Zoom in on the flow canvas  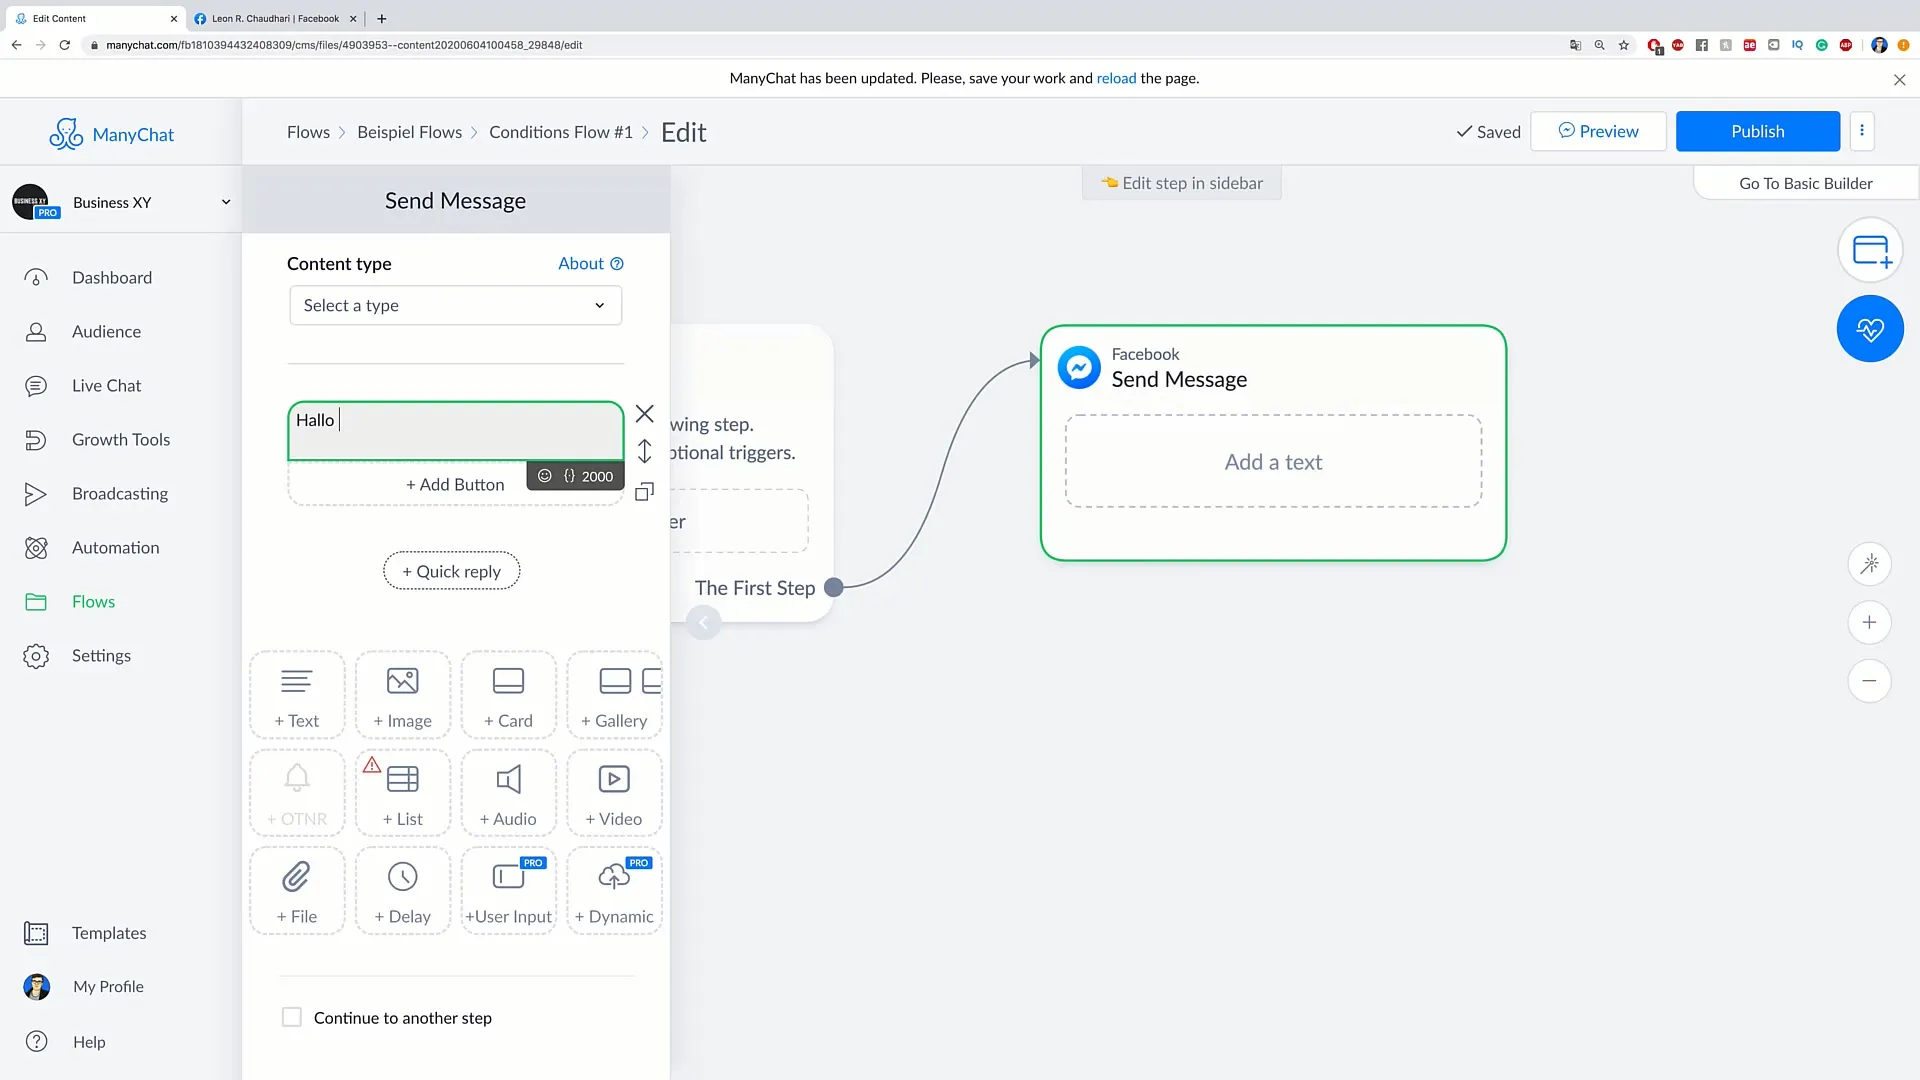[1869, 623]
